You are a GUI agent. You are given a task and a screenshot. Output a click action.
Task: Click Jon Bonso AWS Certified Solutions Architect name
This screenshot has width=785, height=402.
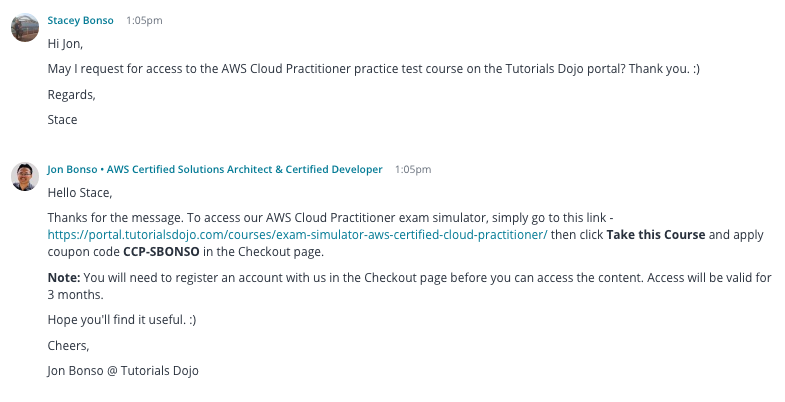[215, 169]
